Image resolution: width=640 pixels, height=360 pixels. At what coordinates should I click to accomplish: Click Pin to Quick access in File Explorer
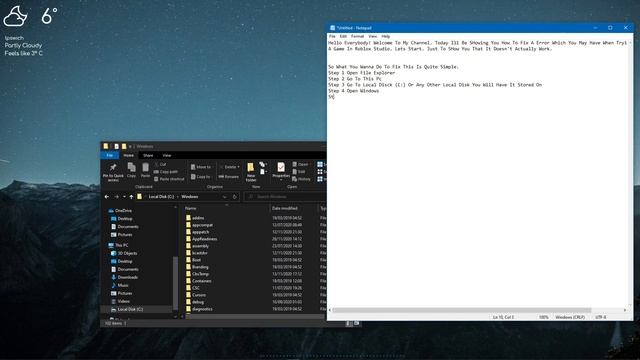[113, 172]
